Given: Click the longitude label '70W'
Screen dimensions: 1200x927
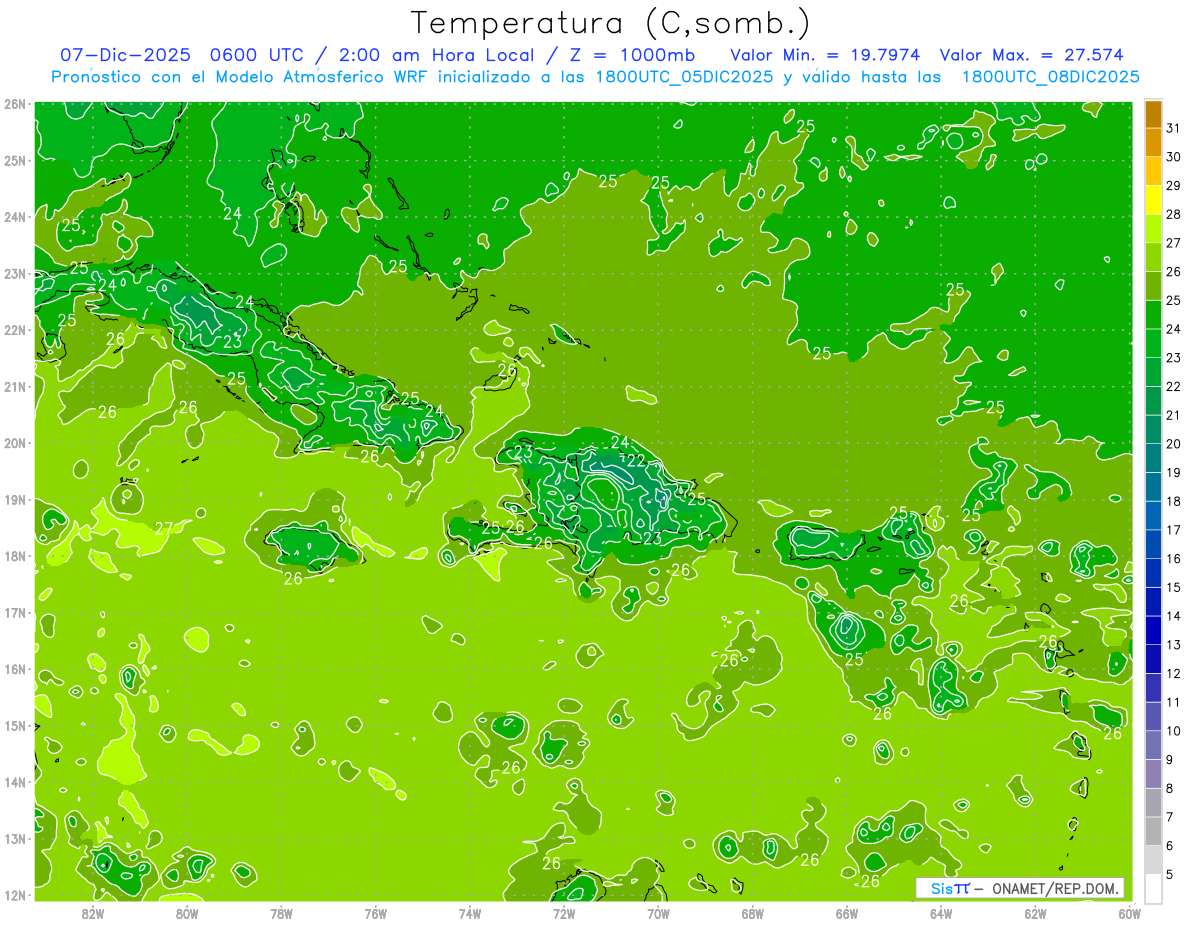Looking at the screenshot, I should click(658, 913).
